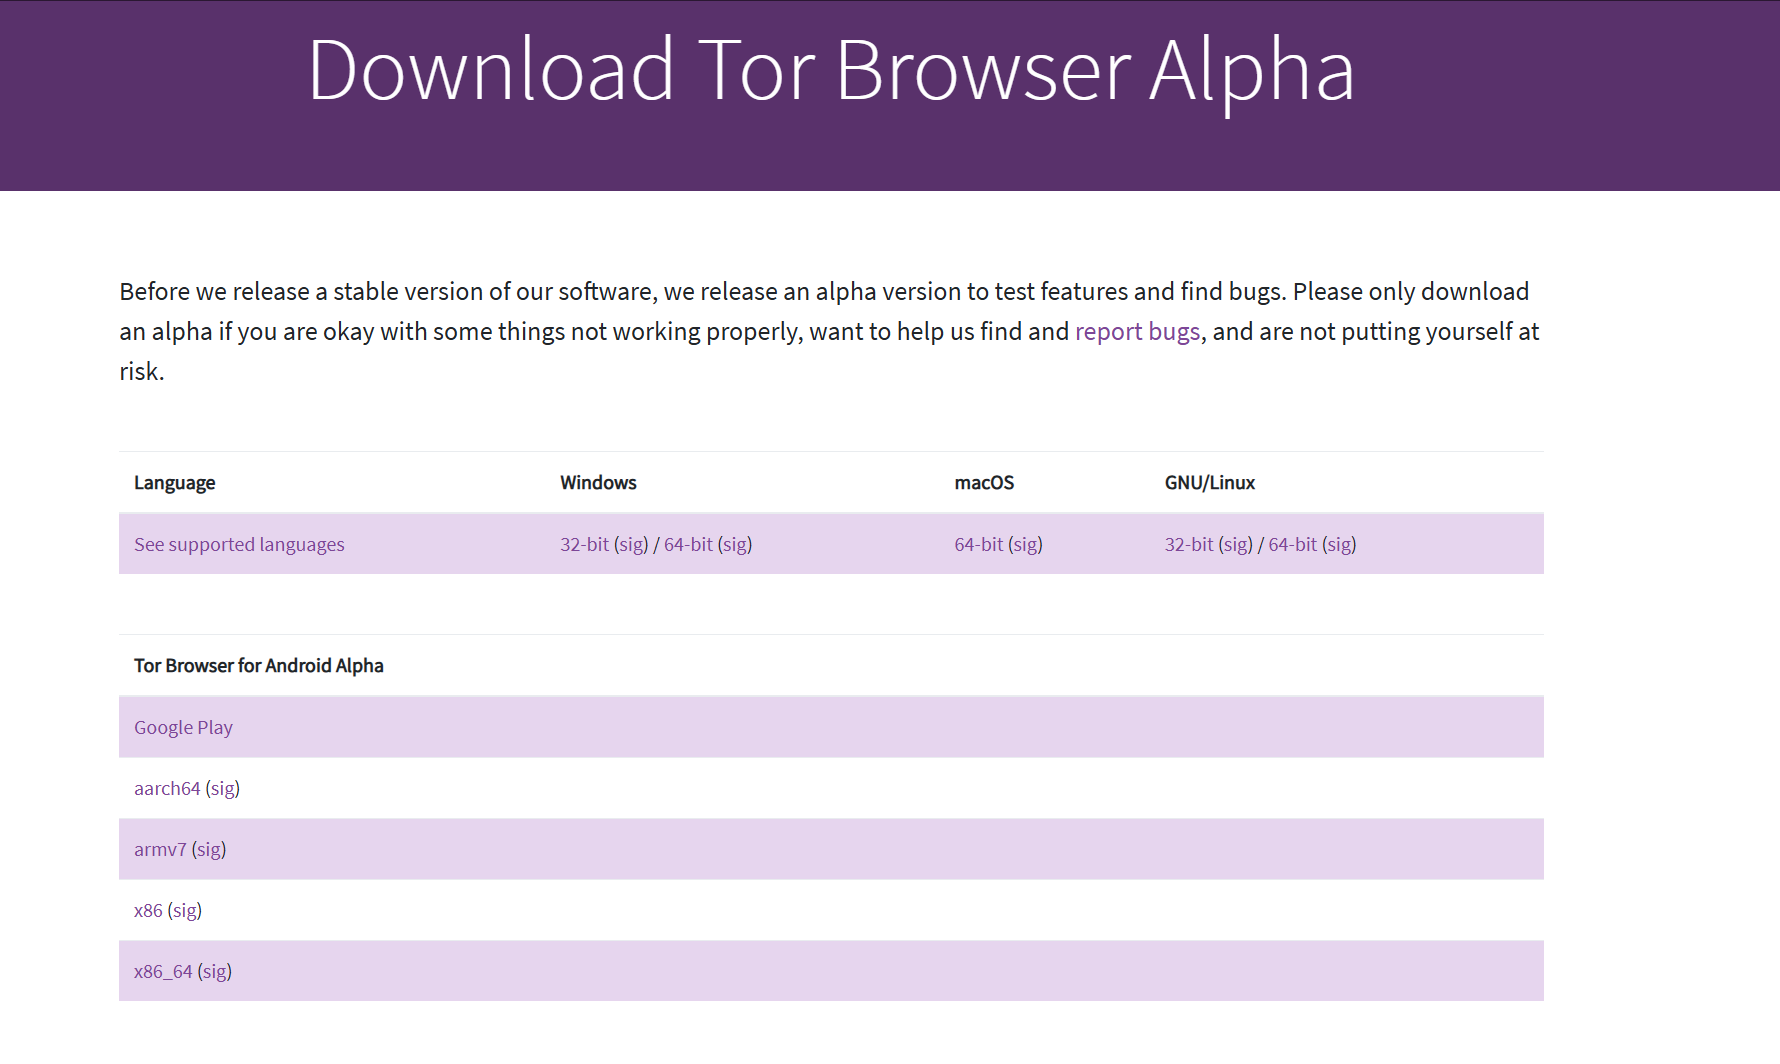Viewport: 1780px width, 1064px height.
Task: Open Windows 32-bit signature file
Action: (631, 545)
